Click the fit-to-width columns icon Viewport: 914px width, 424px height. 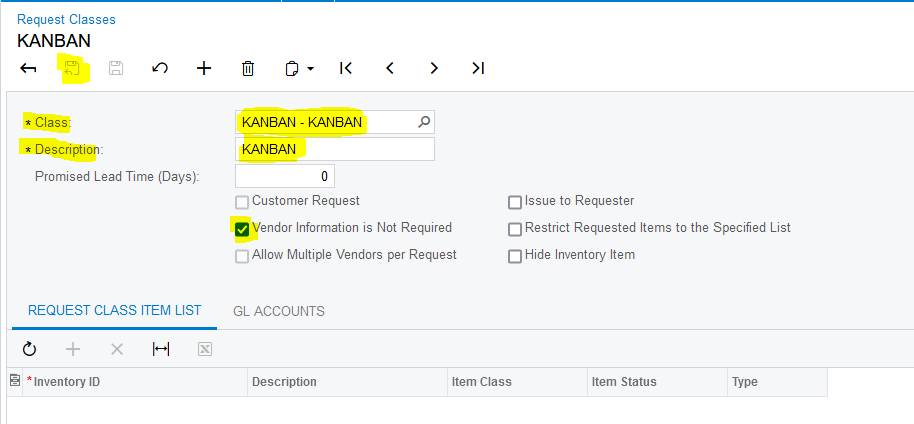coord(161,349)
